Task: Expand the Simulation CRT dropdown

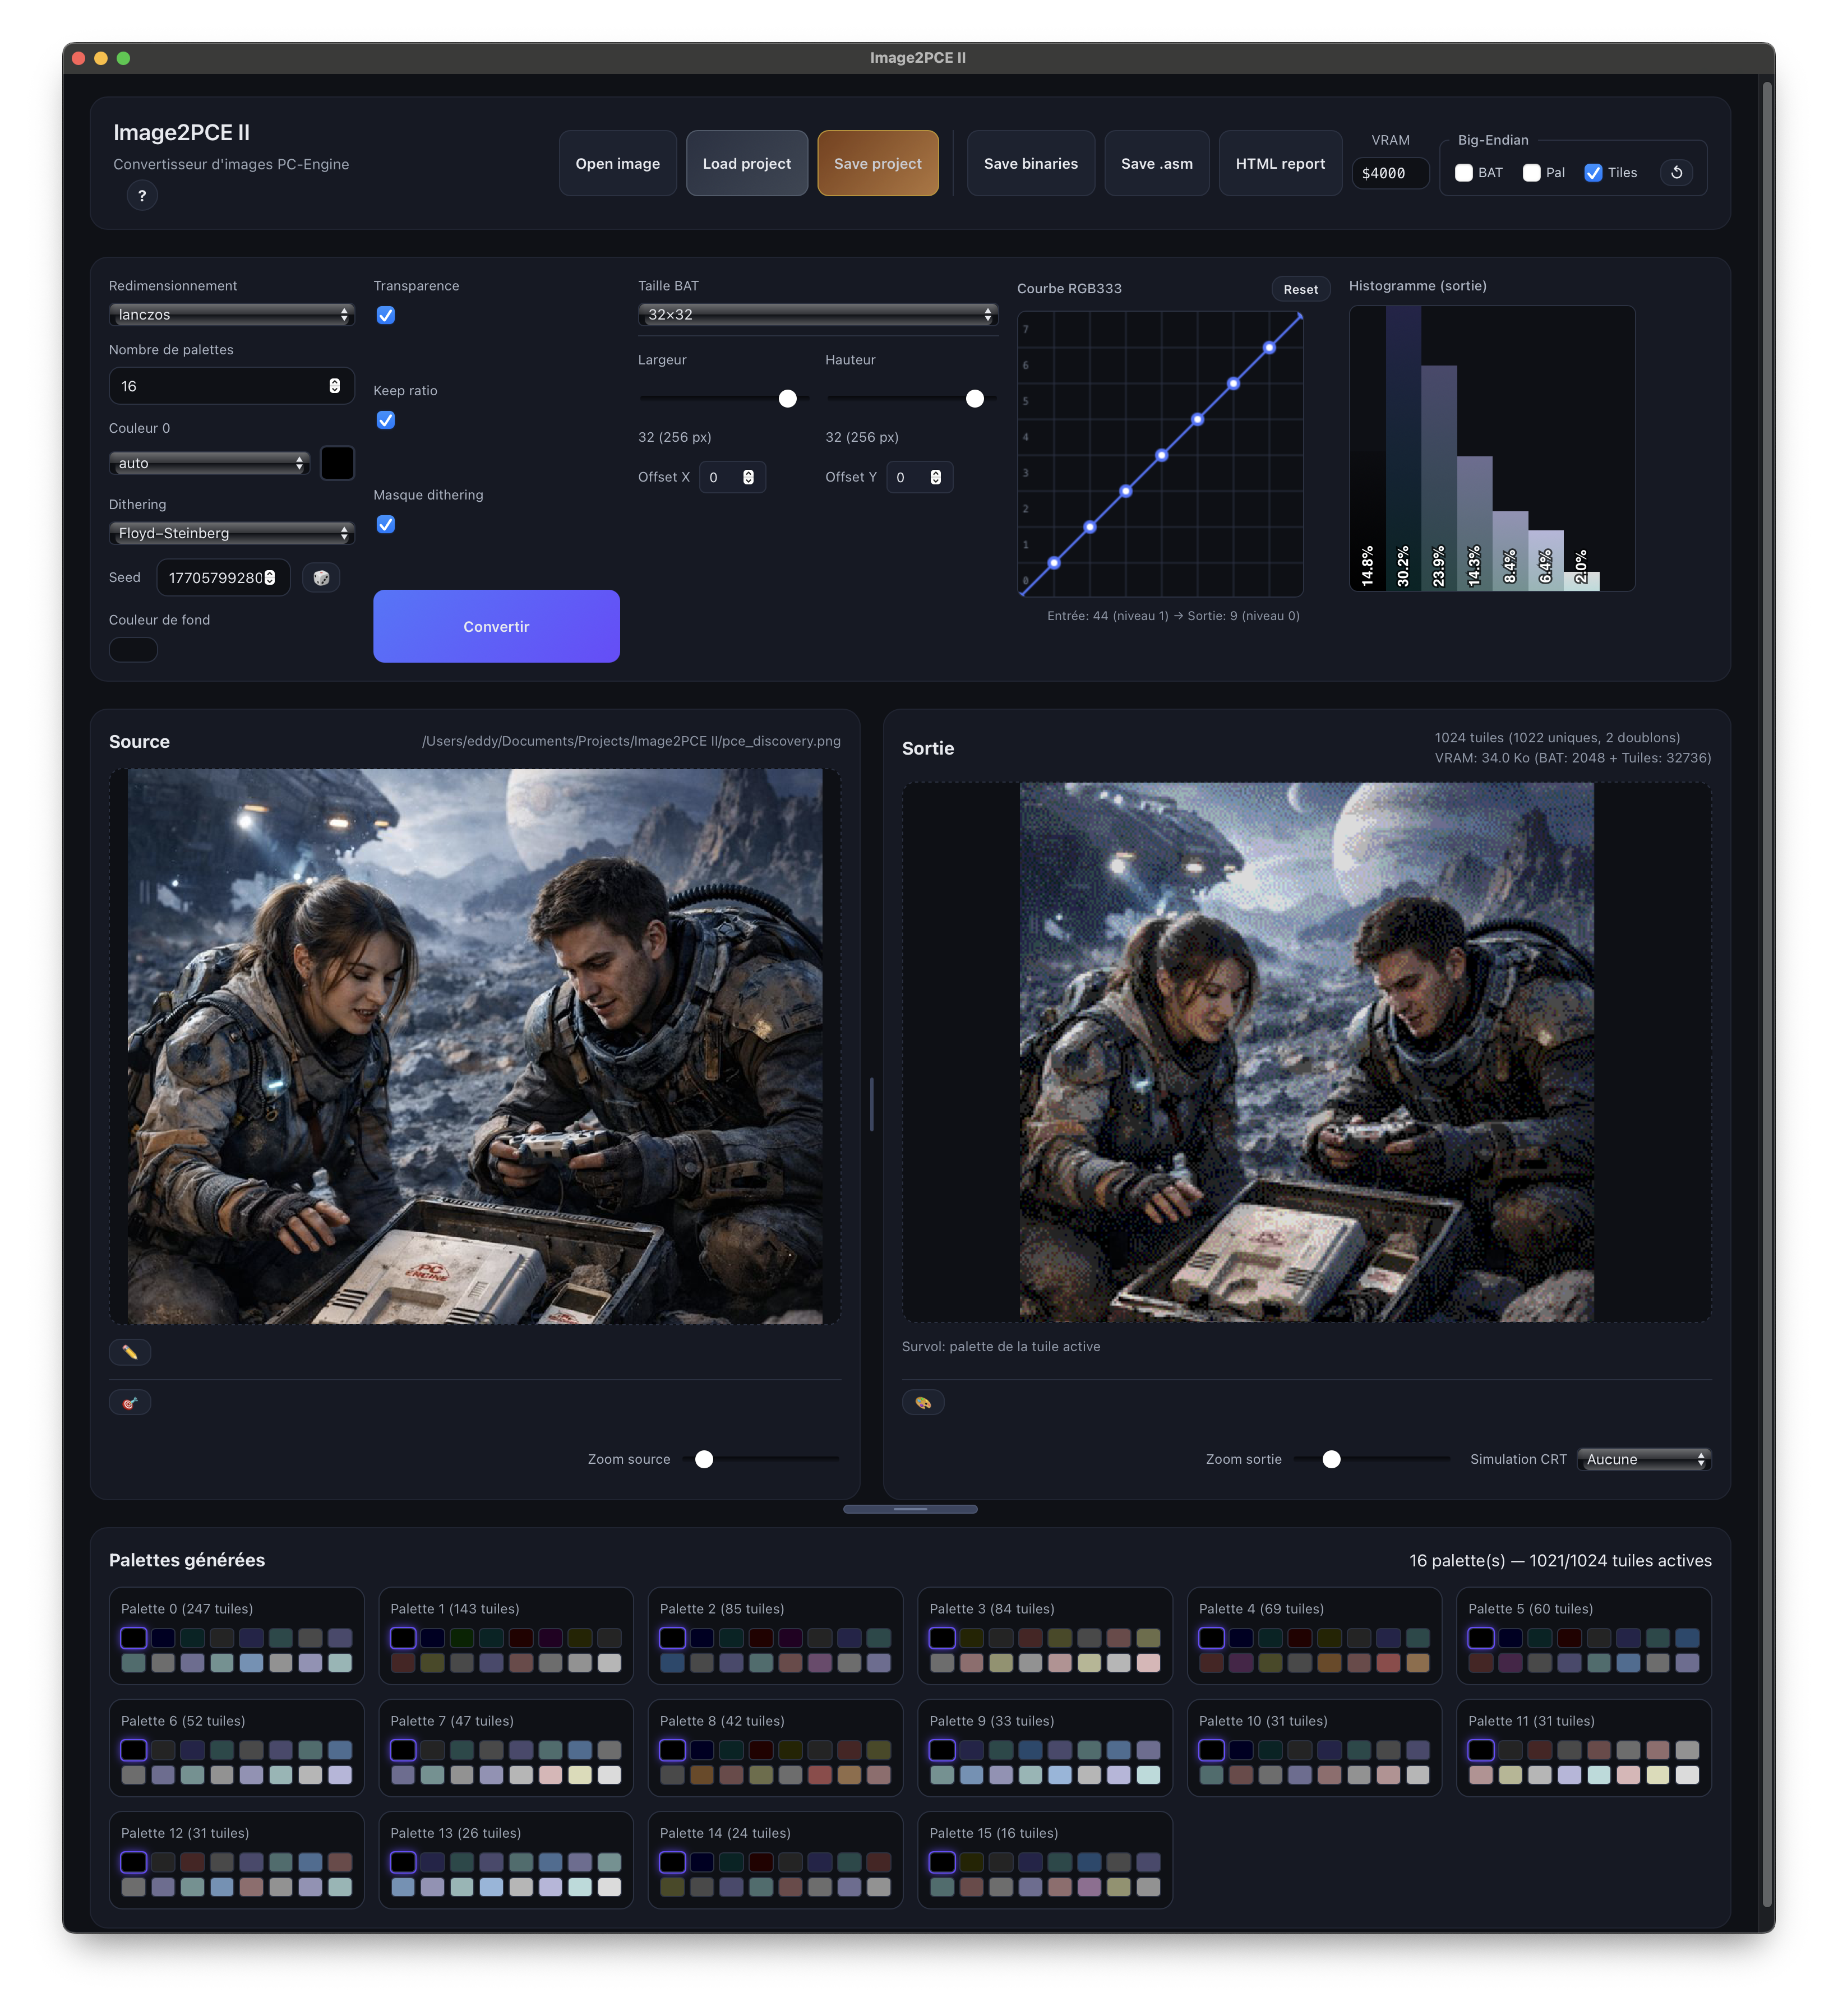Action: click(1643, 1460)
